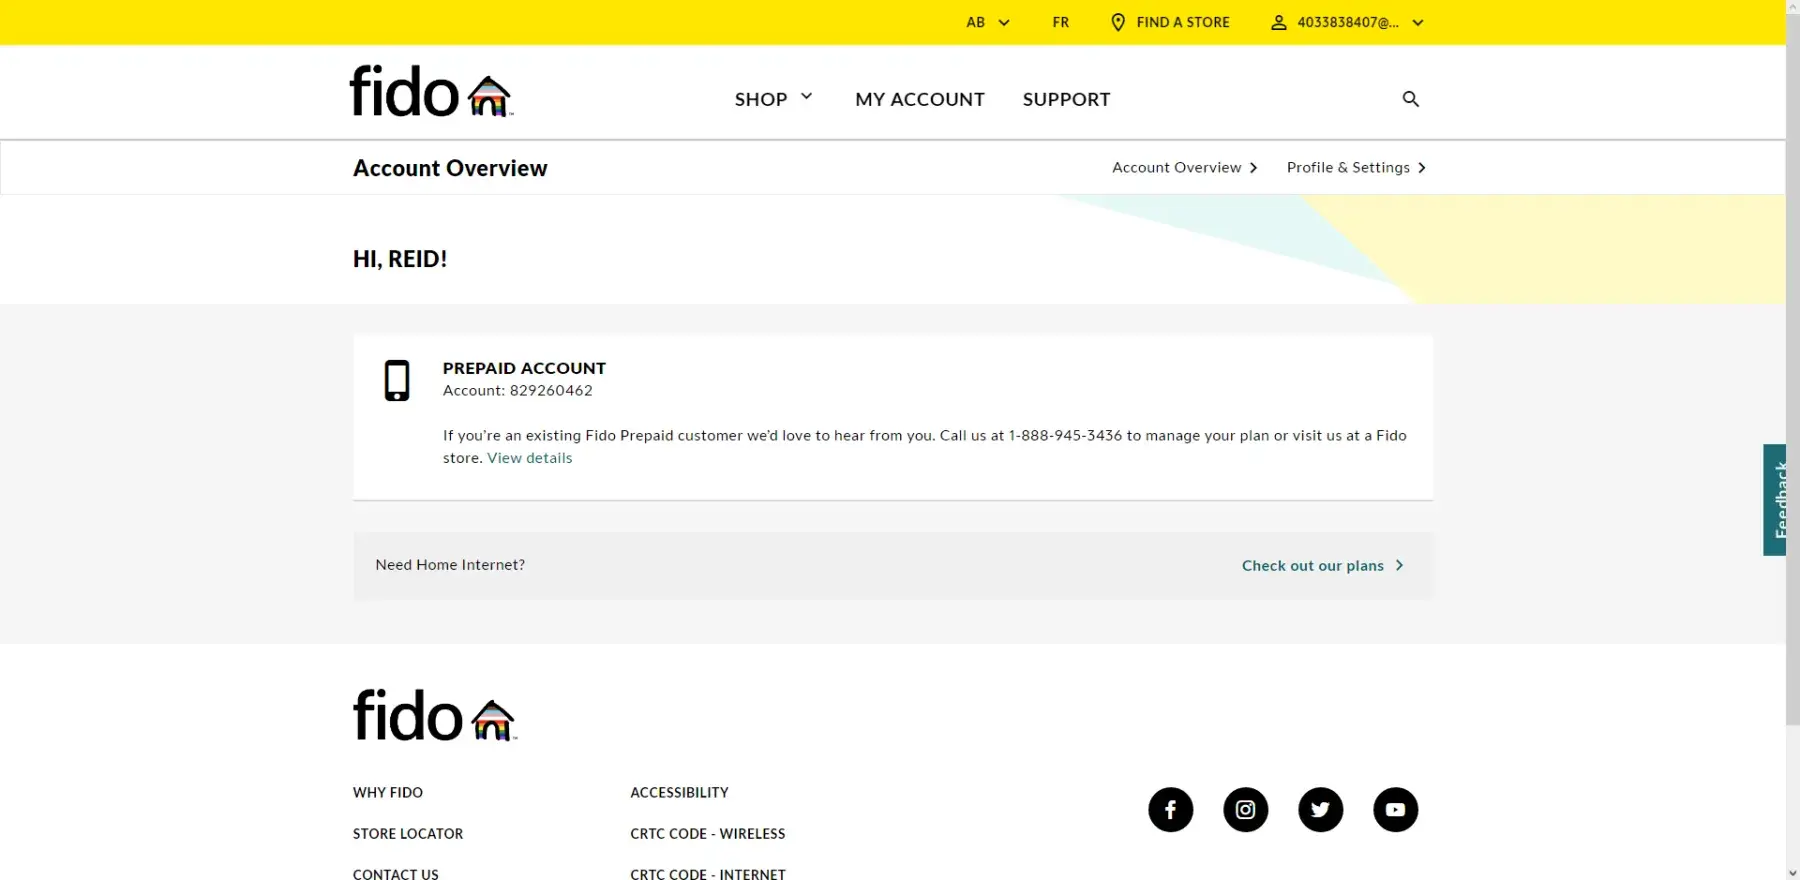The image size is (1800, 880).
Task: Click the Account Overview page title
Action: pos(450,168)
